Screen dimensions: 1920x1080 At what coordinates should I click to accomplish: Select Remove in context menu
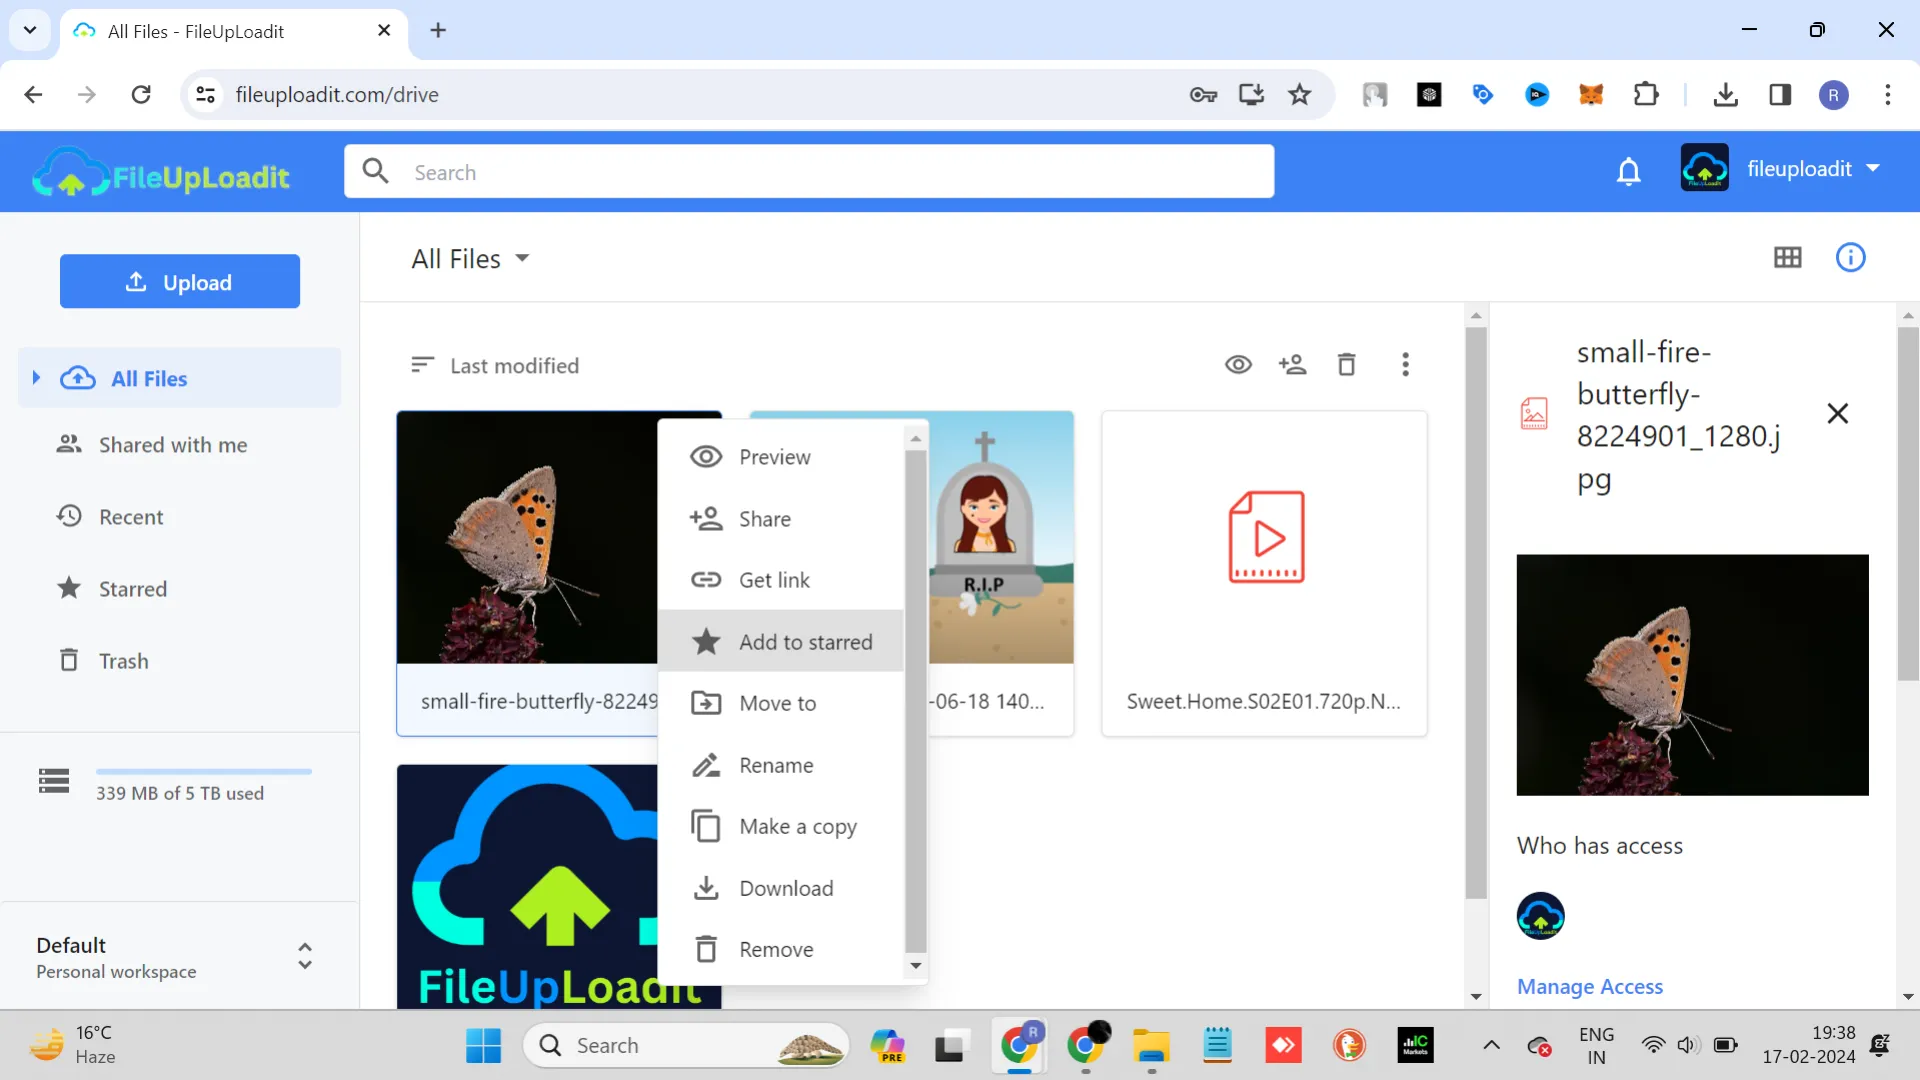781,950
